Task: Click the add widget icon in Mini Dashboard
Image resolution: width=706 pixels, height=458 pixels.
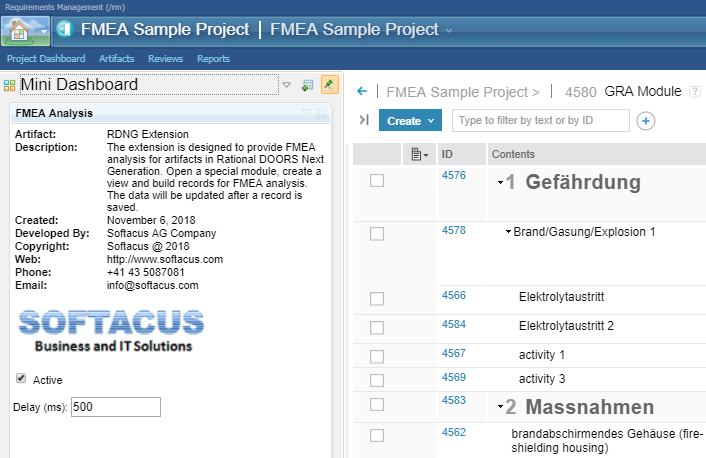Action: tap(308, 85)
